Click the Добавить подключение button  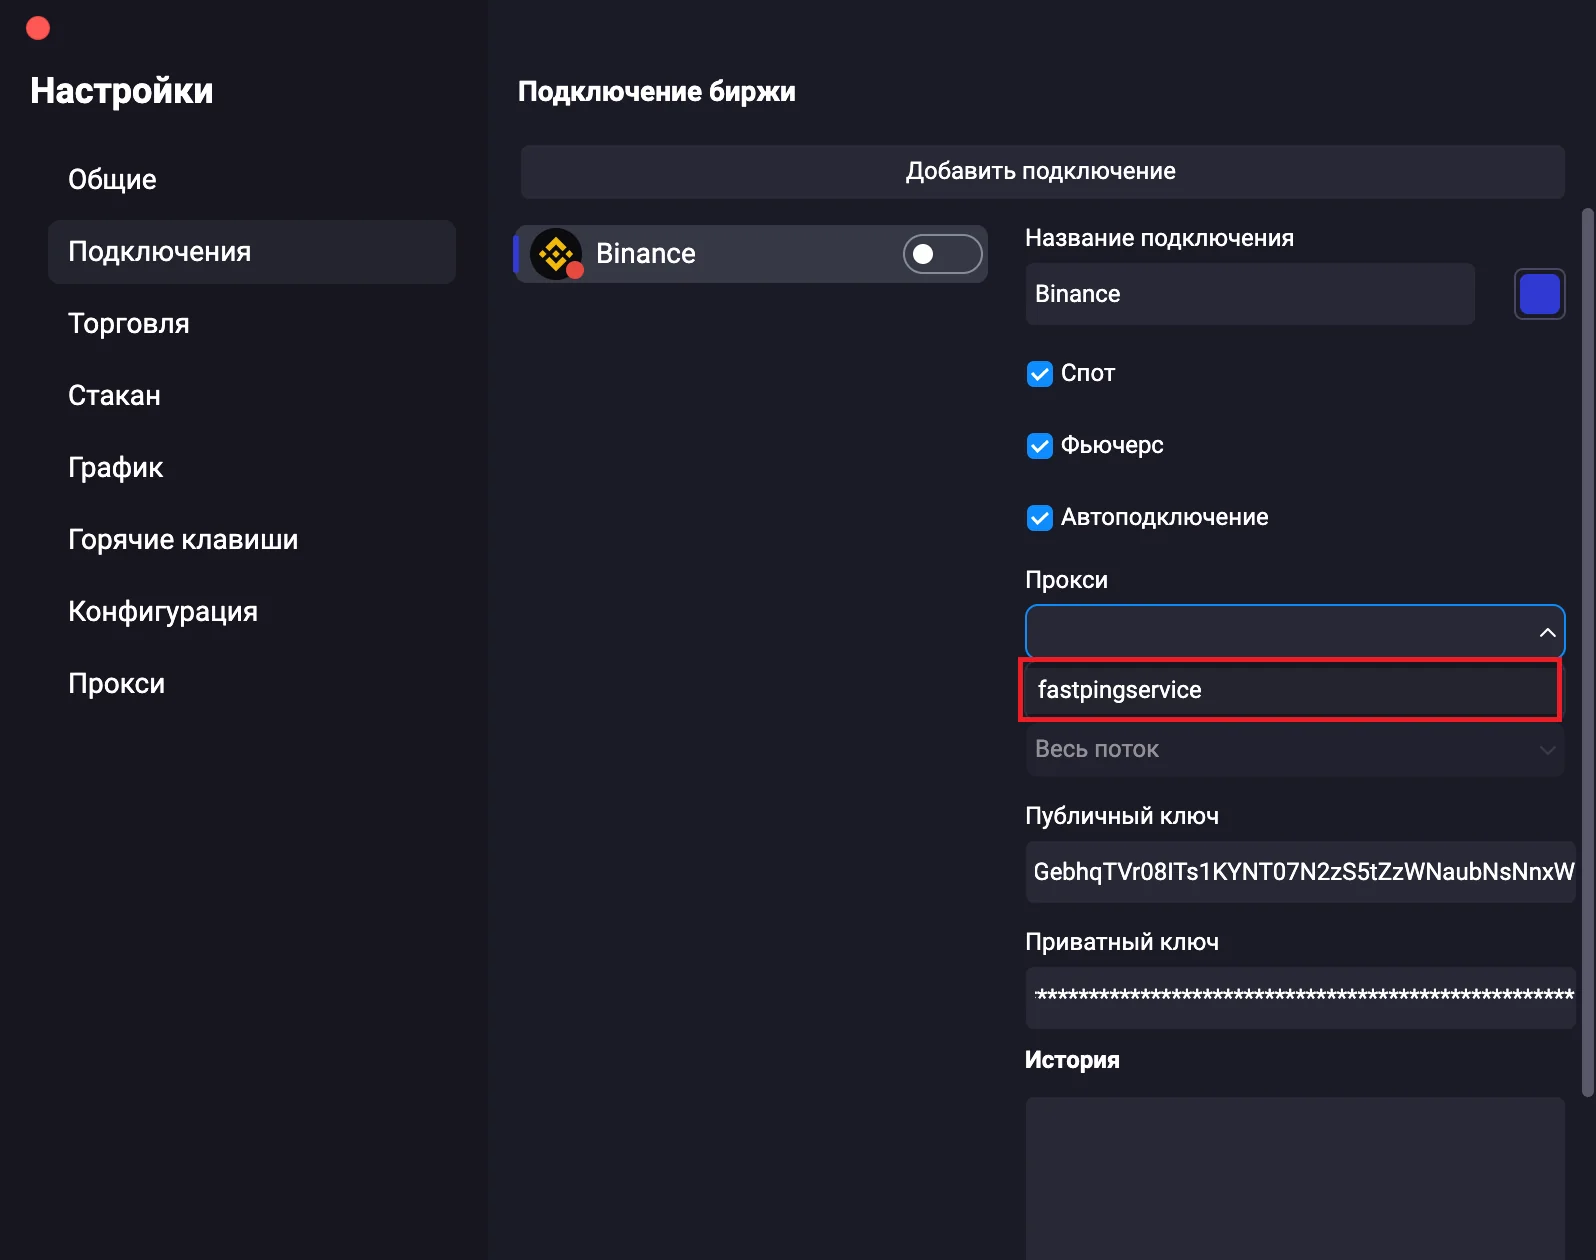[1041, 172]
